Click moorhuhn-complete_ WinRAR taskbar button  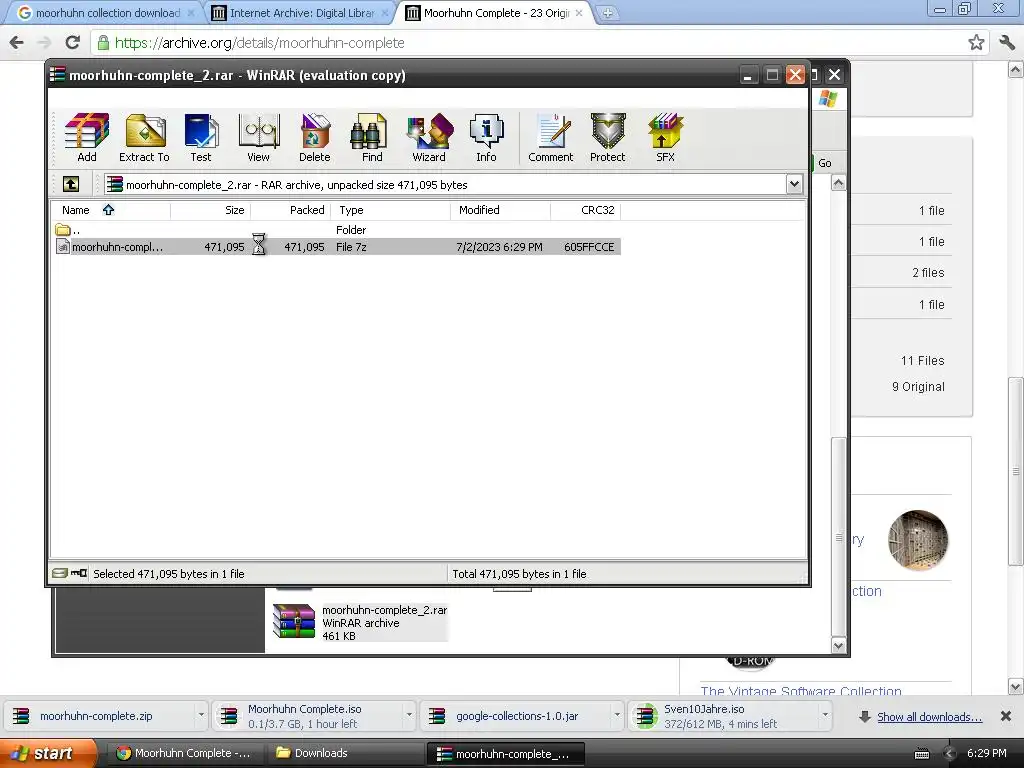(504, 754)
